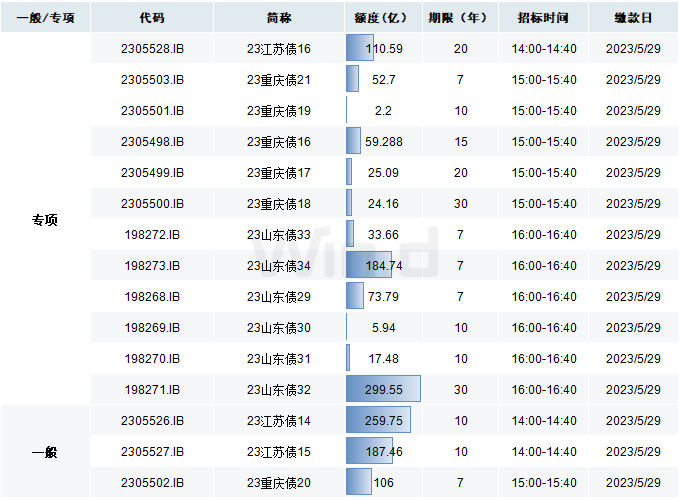Click the 59.288 amount cell

click(x=383, y=142)
